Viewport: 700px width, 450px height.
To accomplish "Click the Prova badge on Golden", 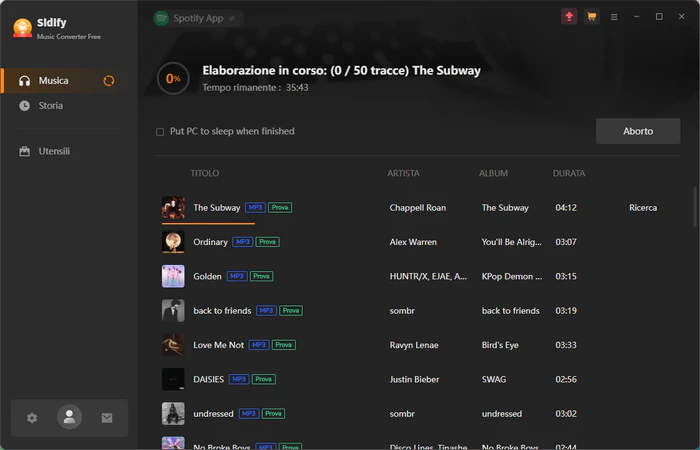I will coord(261,276).
